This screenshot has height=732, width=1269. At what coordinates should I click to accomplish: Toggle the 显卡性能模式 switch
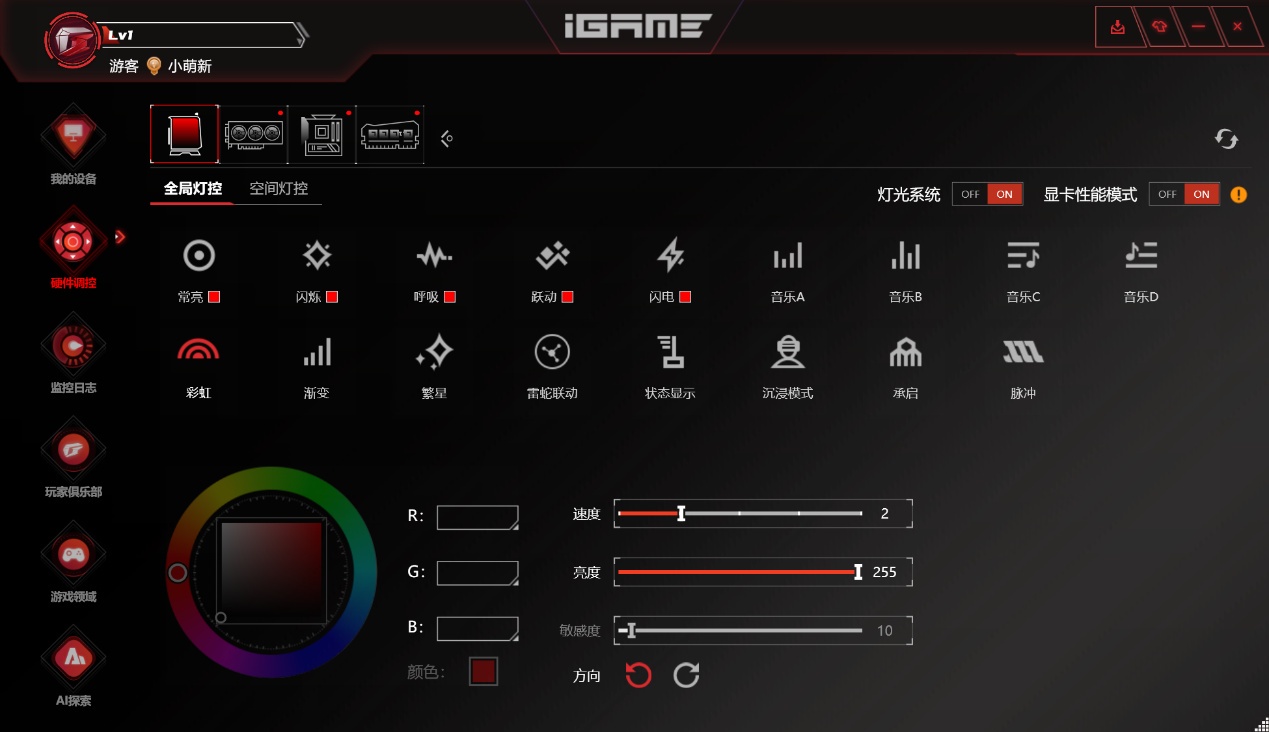[x=1184, y=194]
